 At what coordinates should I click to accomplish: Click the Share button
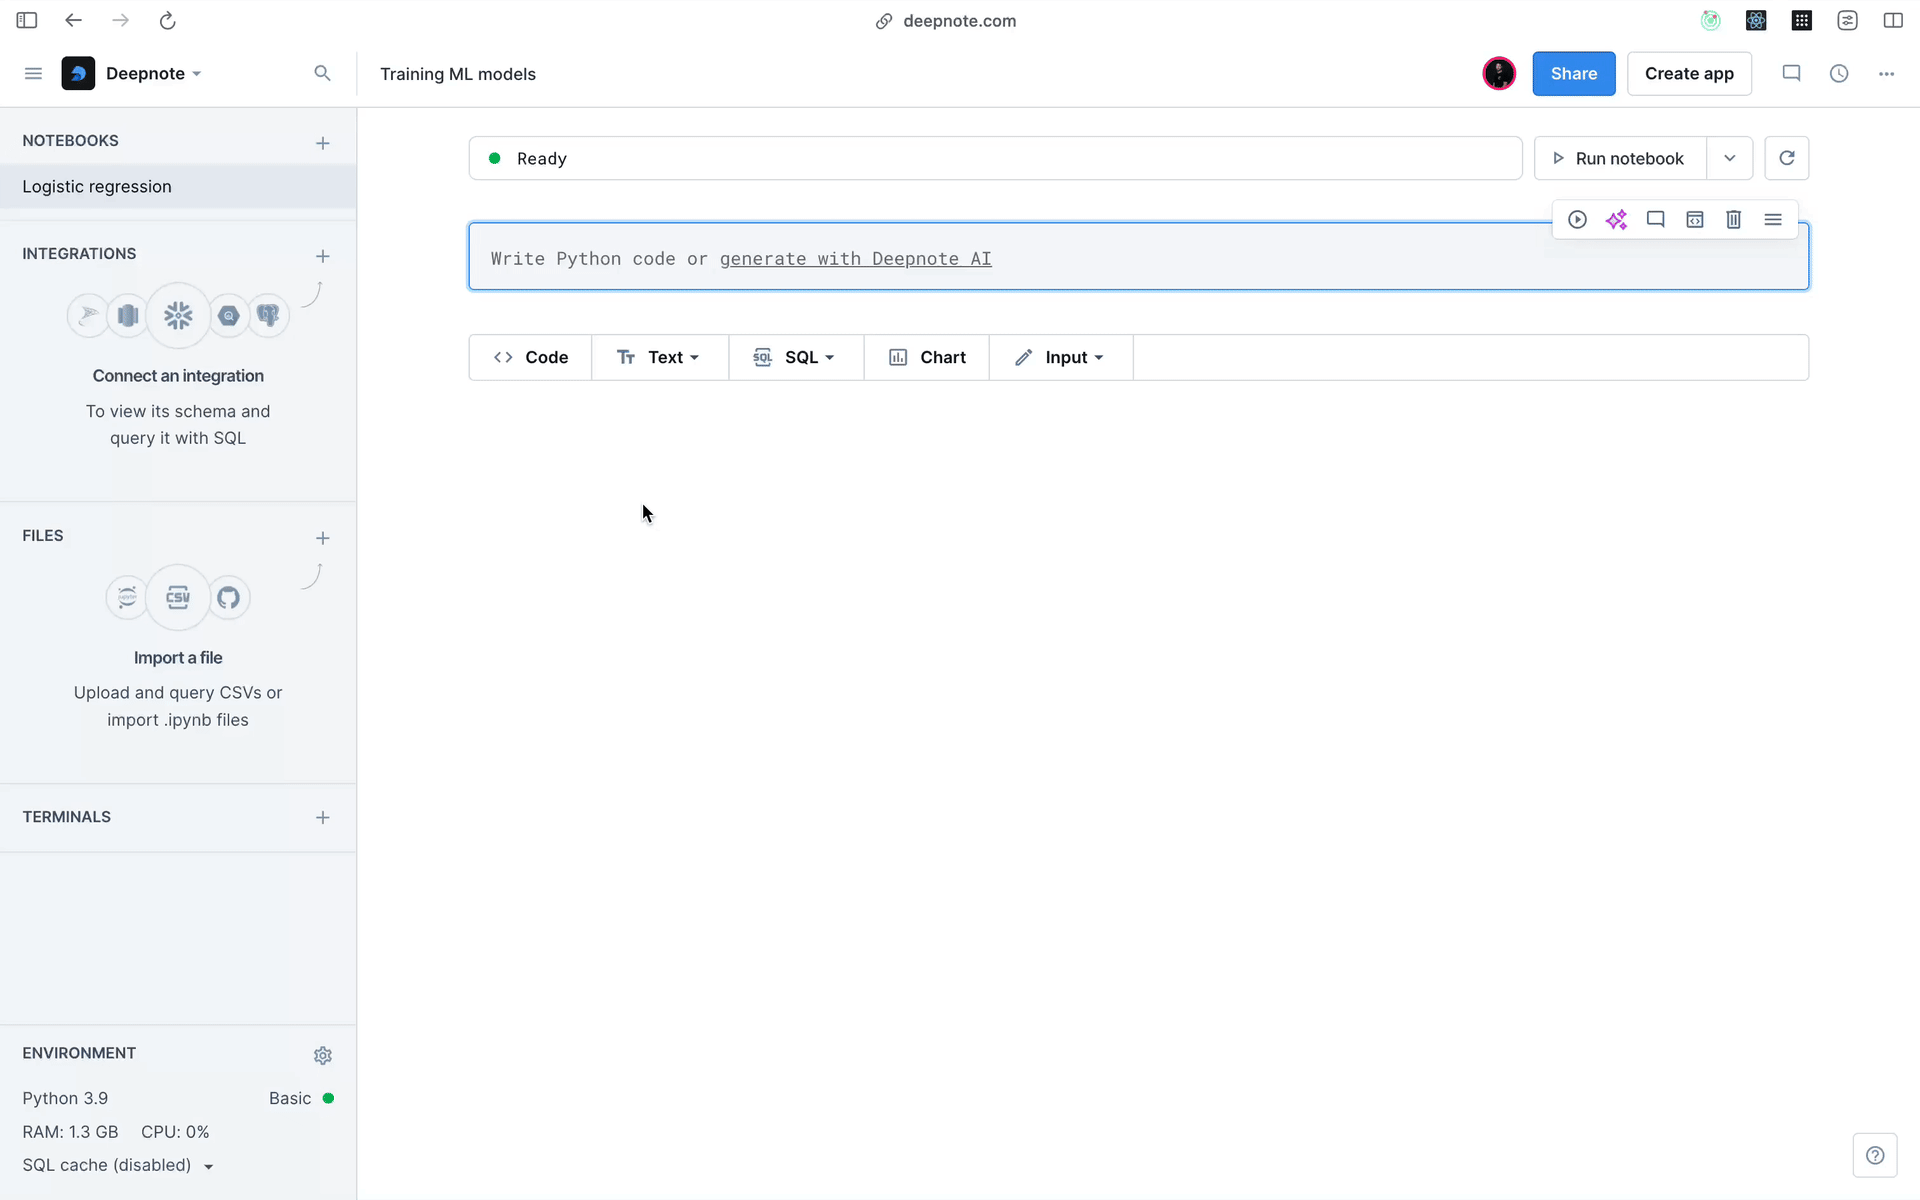tap(1574, 73)
